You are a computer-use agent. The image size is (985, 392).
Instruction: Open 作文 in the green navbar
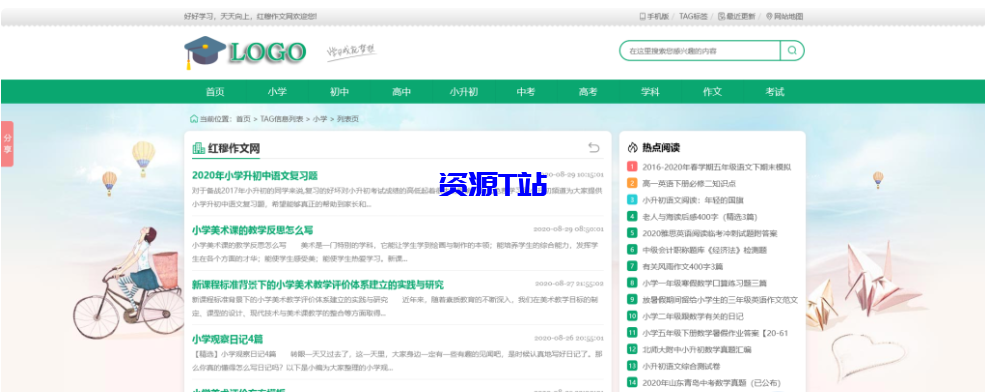click(x=712, y=92)
